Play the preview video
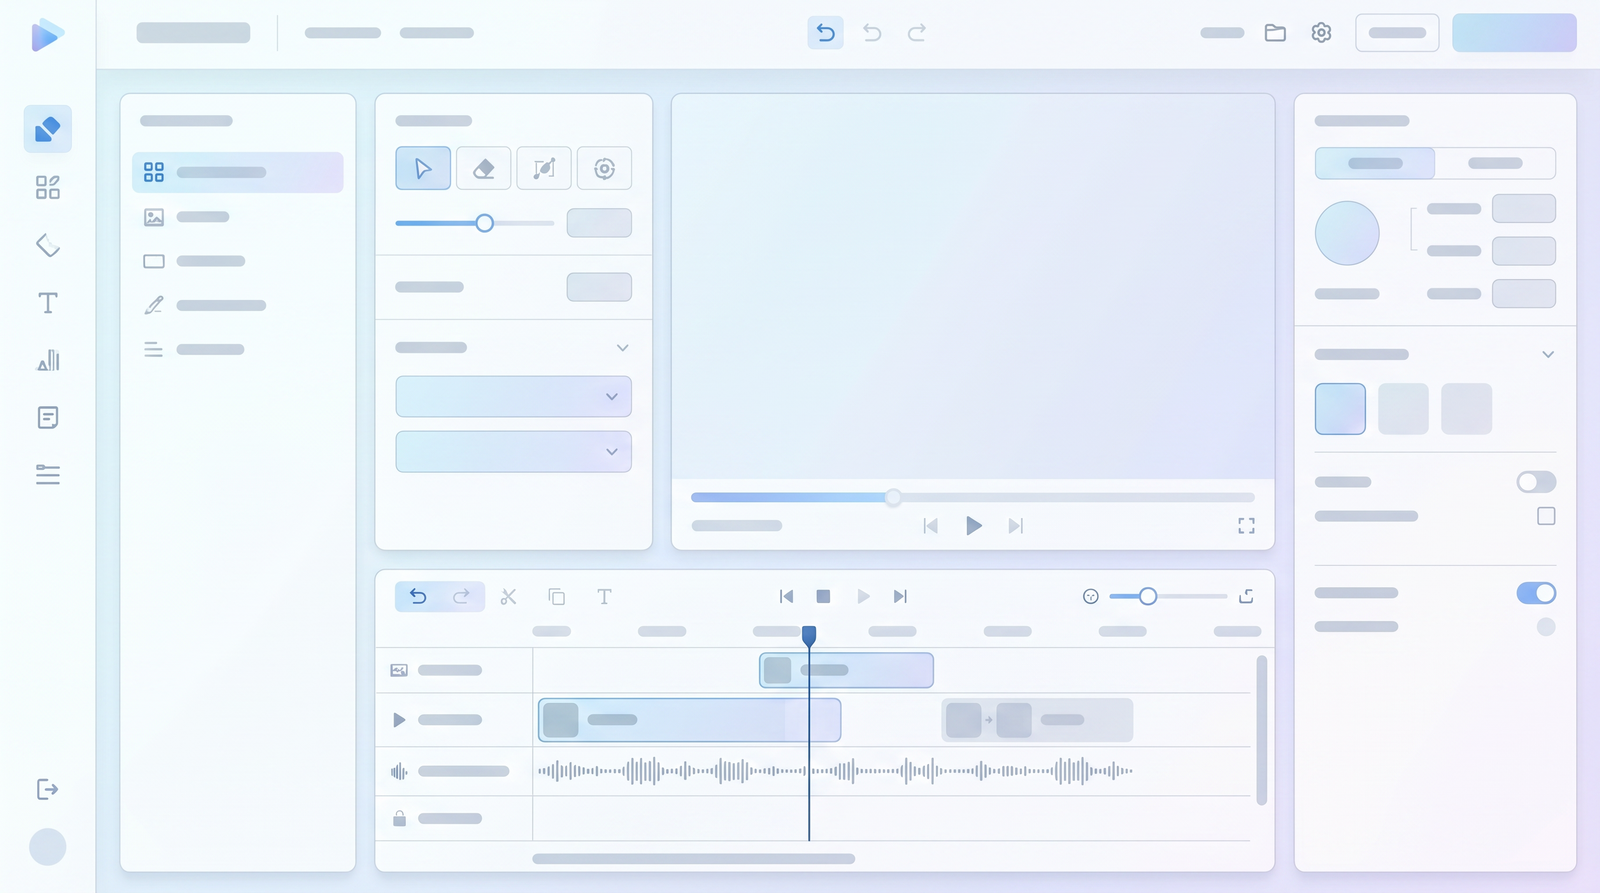 973,526
